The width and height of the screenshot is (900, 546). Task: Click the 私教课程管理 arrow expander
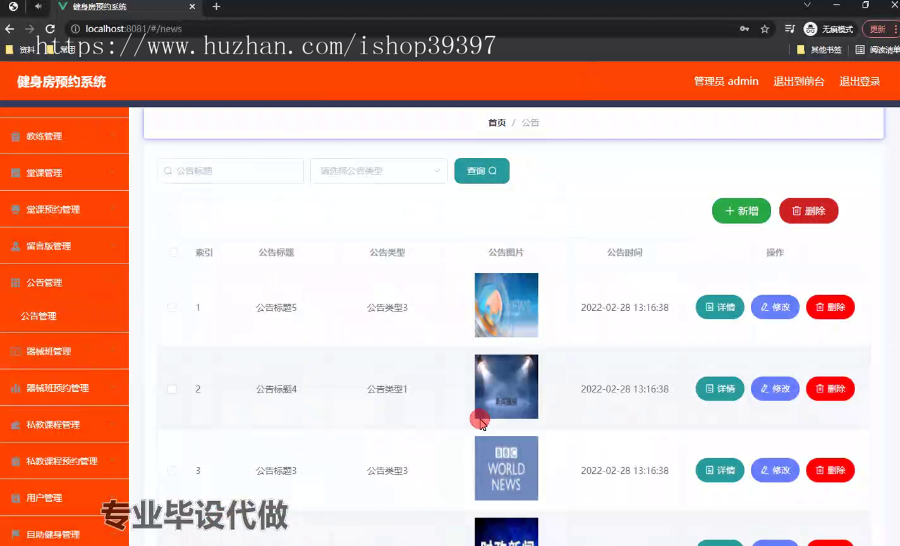(x=113, y=425)
